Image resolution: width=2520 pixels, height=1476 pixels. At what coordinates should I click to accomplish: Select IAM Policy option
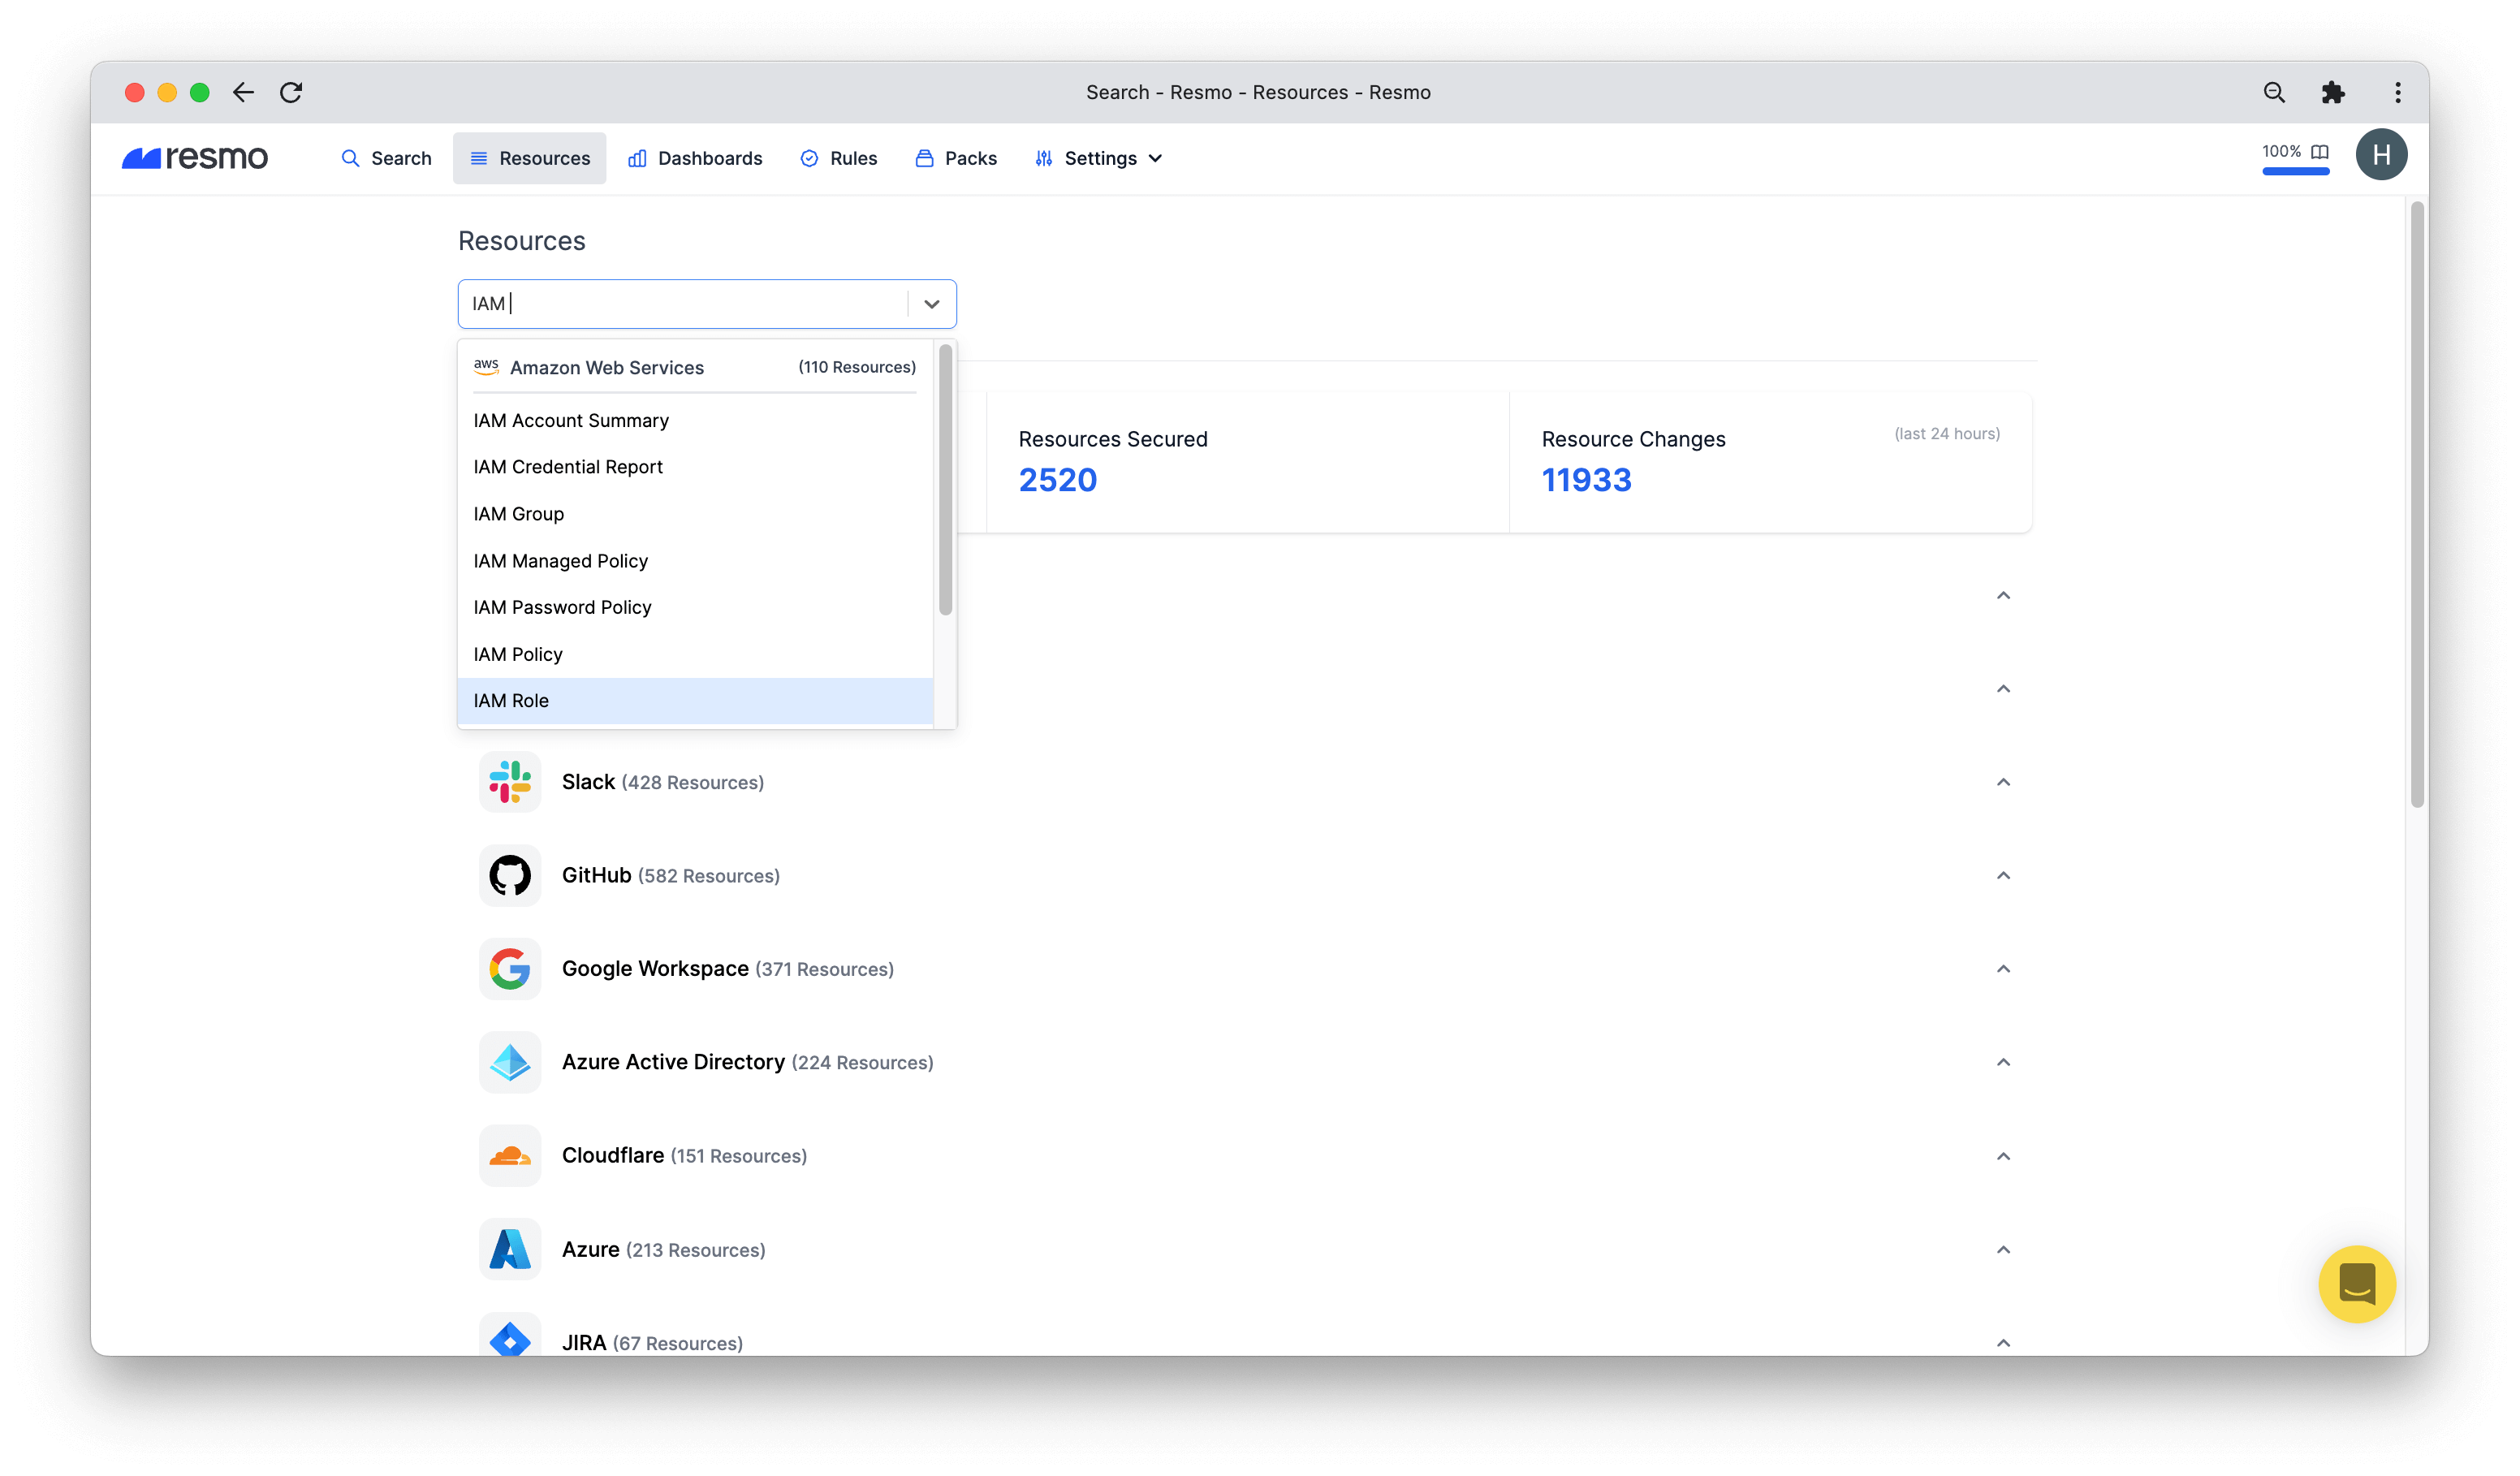point(695,654)
